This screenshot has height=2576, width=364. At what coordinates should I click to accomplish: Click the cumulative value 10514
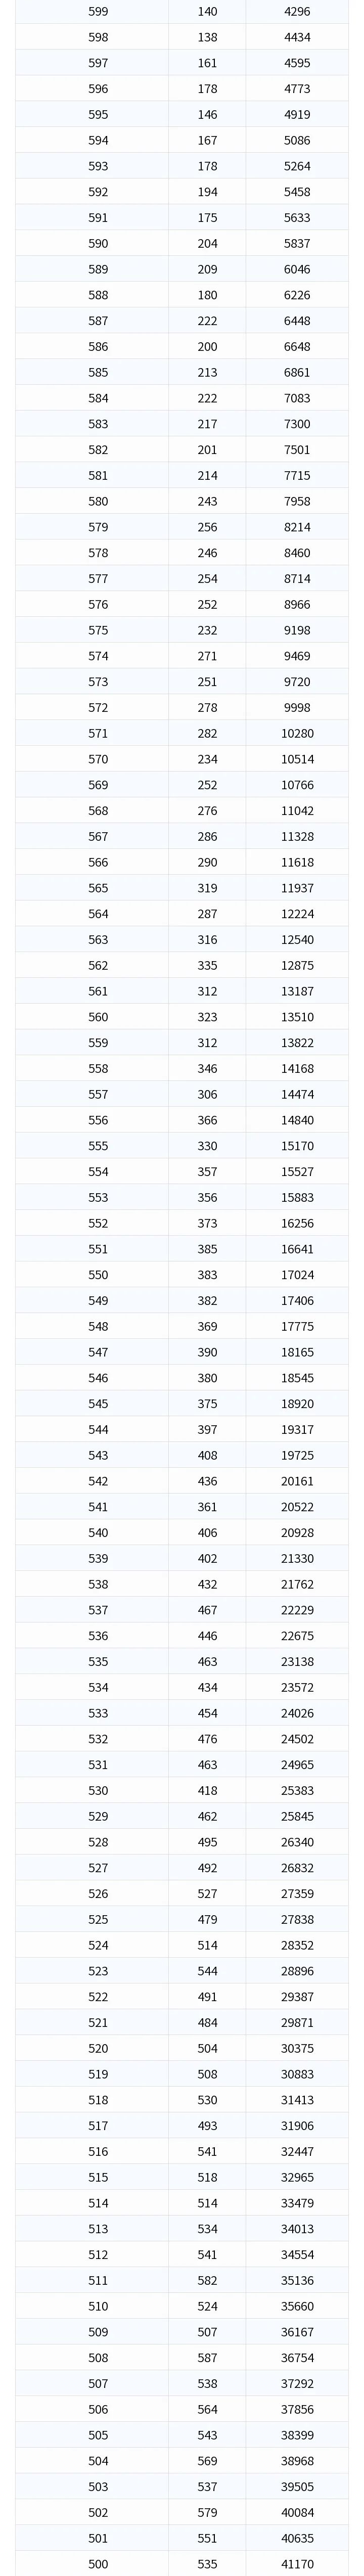click(x=297, y=760)
